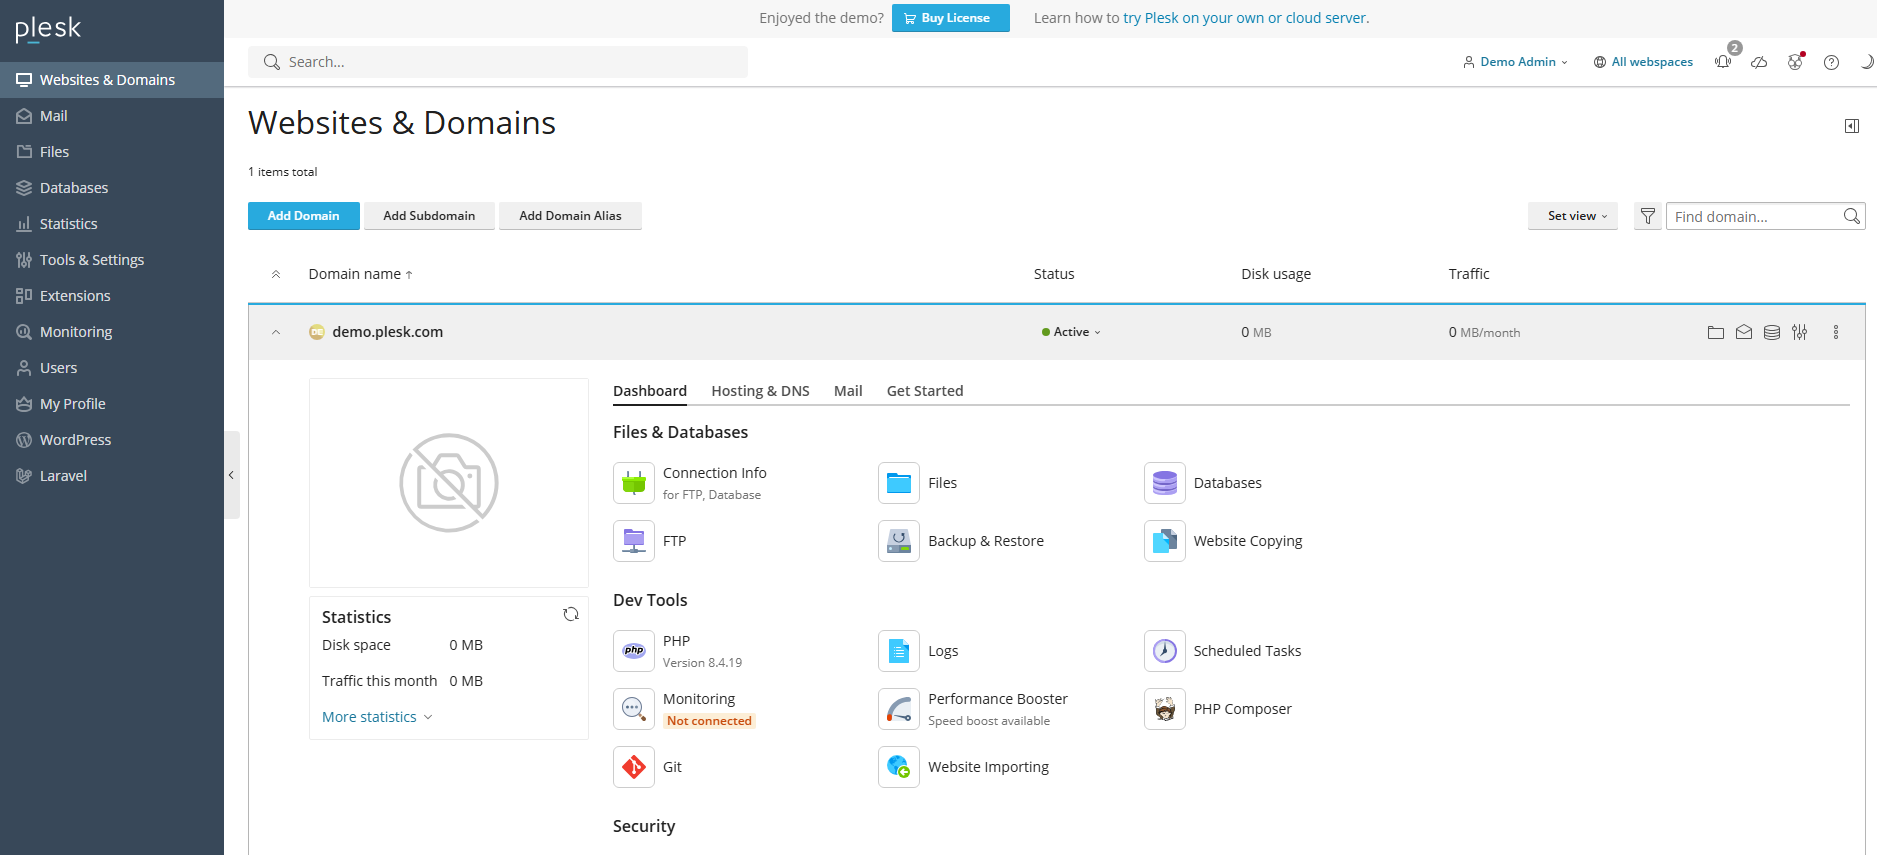Open My Profile in the sidebar
The width and height of the screenshot is (1877, 855).
pyautogui.click(x=112, y=404)
